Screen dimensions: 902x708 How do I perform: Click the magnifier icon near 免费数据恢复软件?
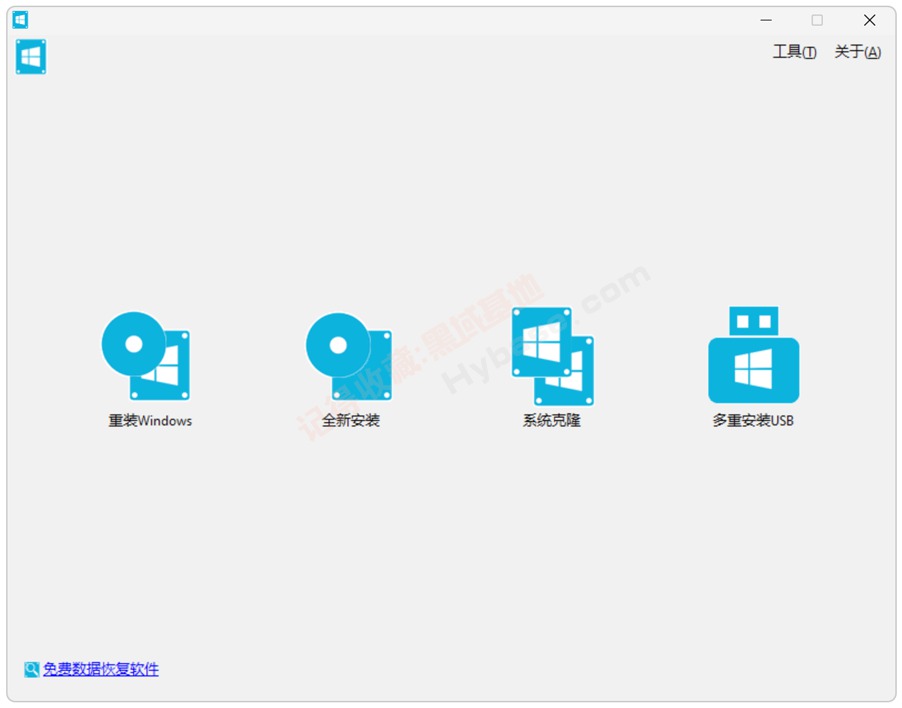pyautogui.click(x=31, y=668)
